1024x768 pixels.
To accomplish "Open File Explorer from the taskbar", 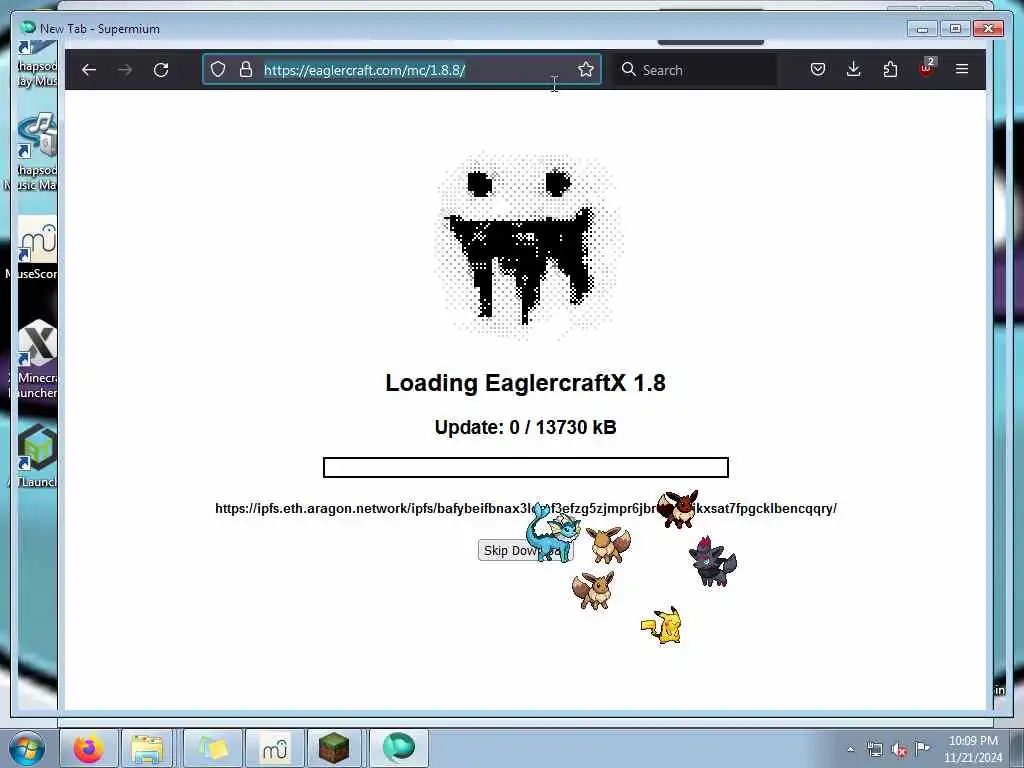I will 147,748.
